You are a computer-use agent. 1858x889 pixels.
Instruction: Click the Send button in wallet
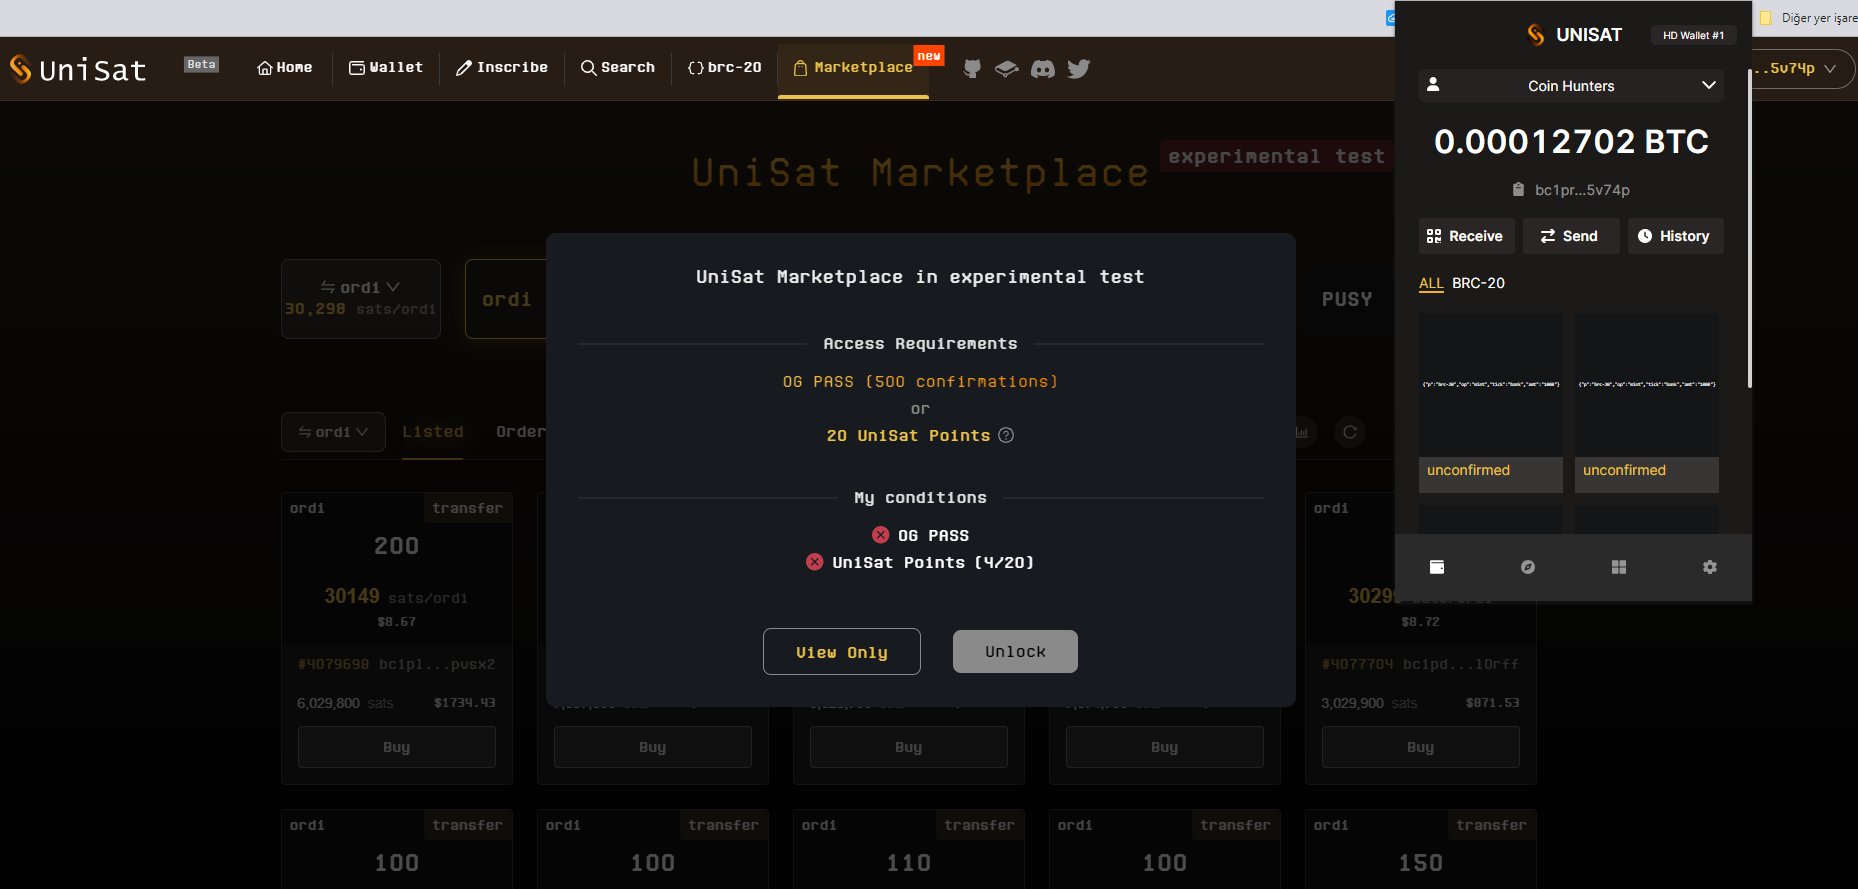[1571, 236]
